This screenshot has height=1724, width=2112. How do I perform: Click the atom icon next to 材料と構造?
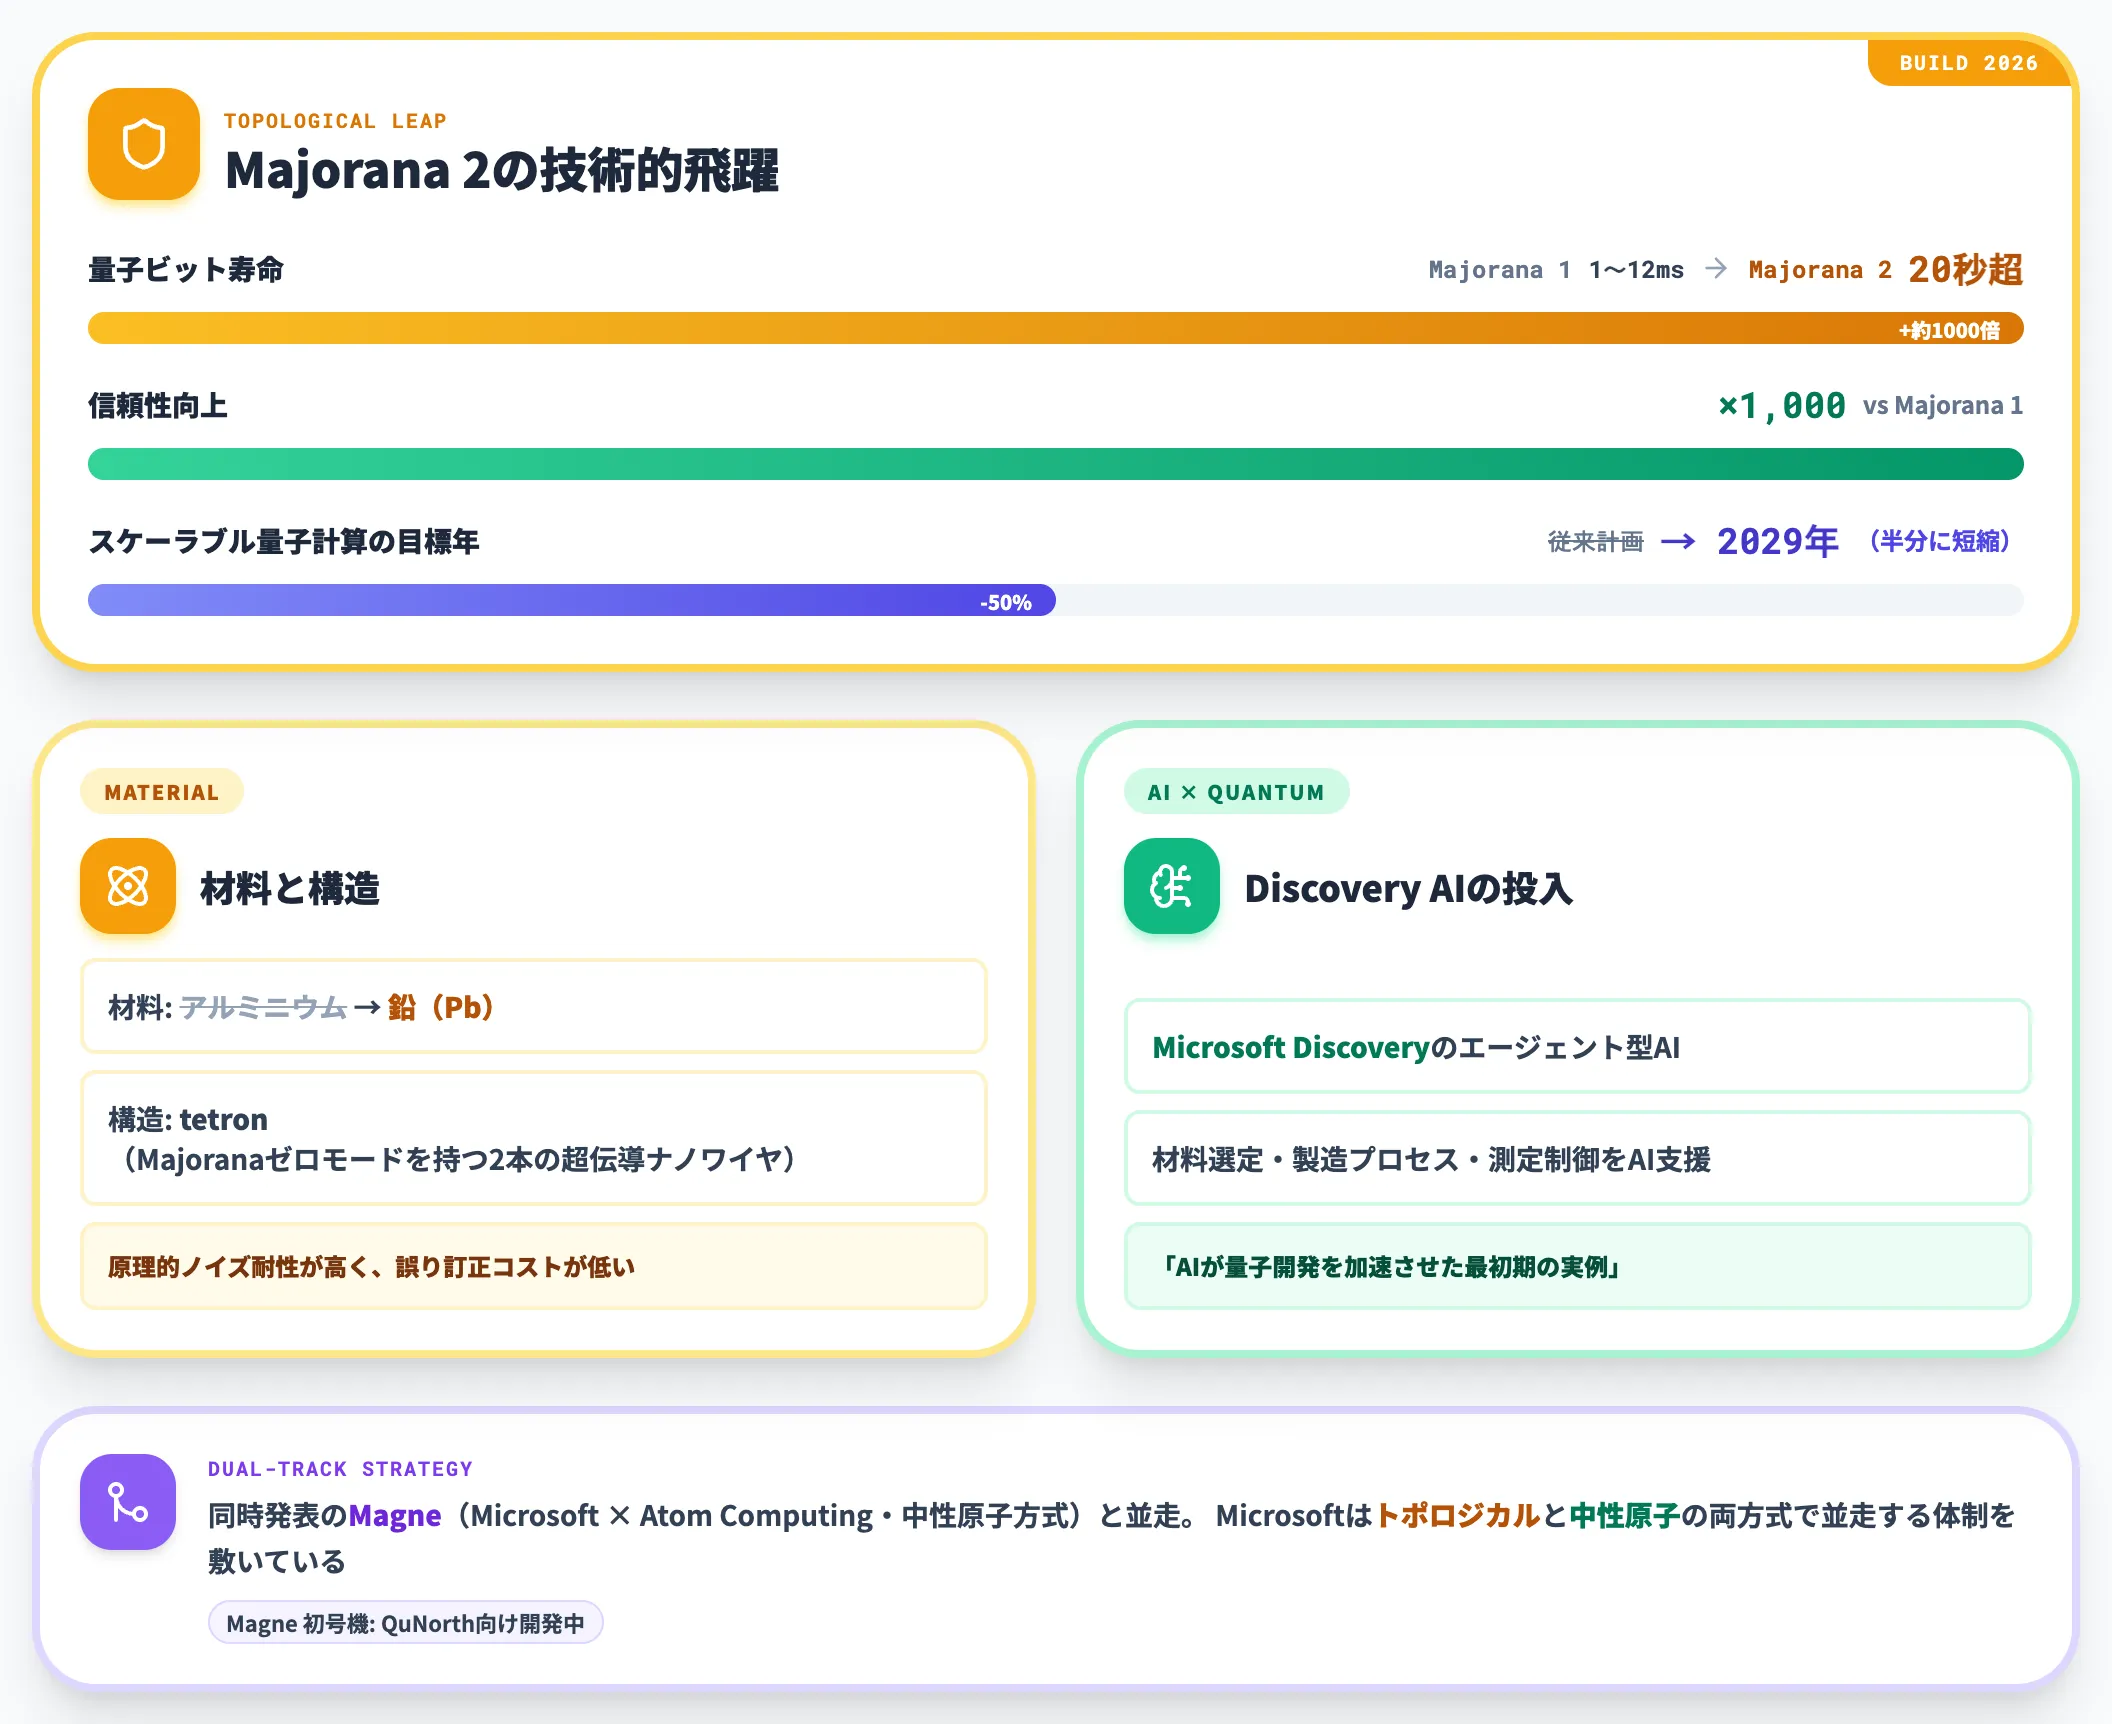coord(128,886)
